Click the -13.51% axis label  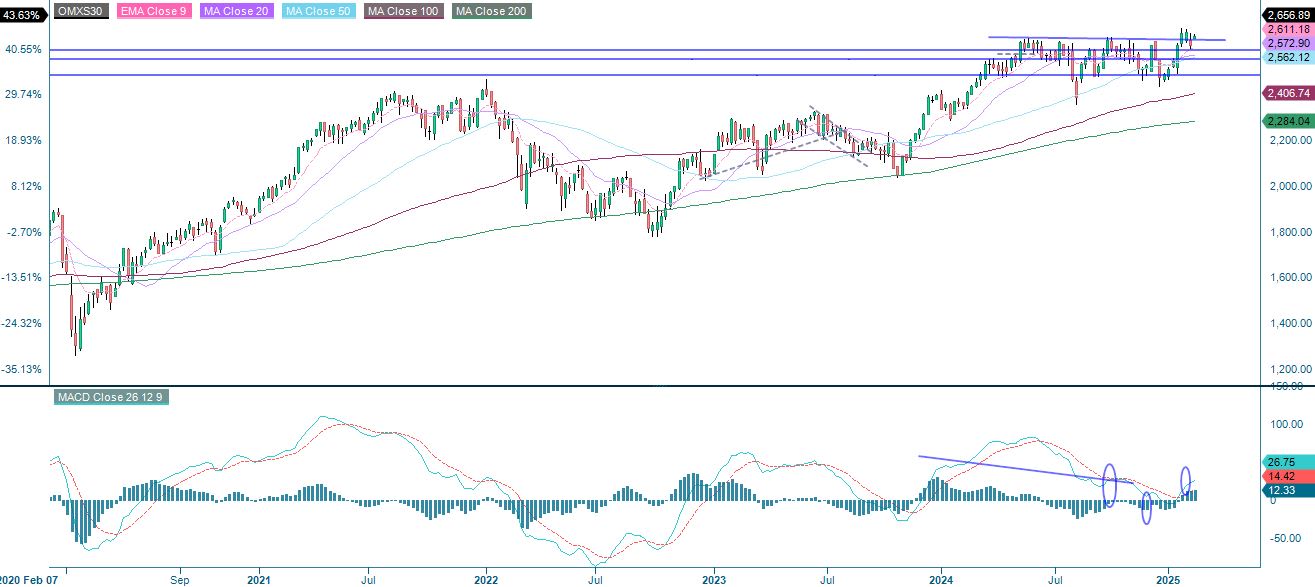22,277
